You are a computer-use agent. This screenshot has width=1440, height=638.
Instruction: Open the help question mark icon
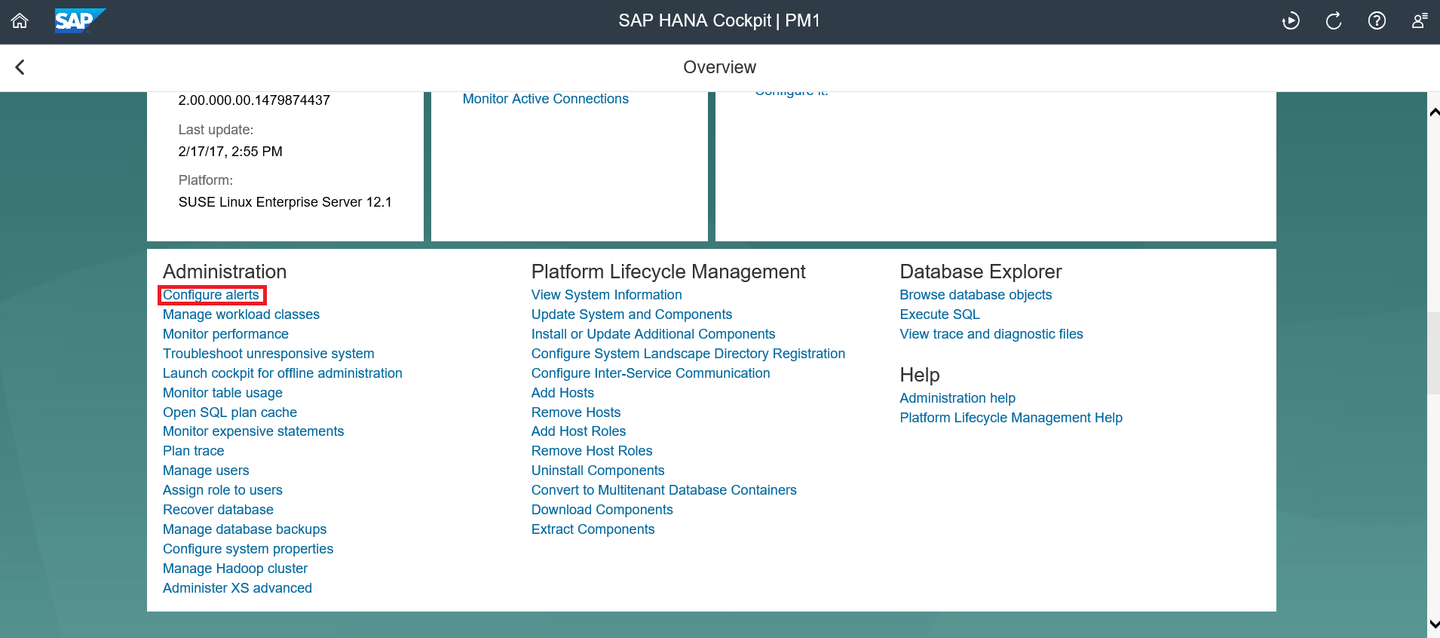click(1377, 21)
